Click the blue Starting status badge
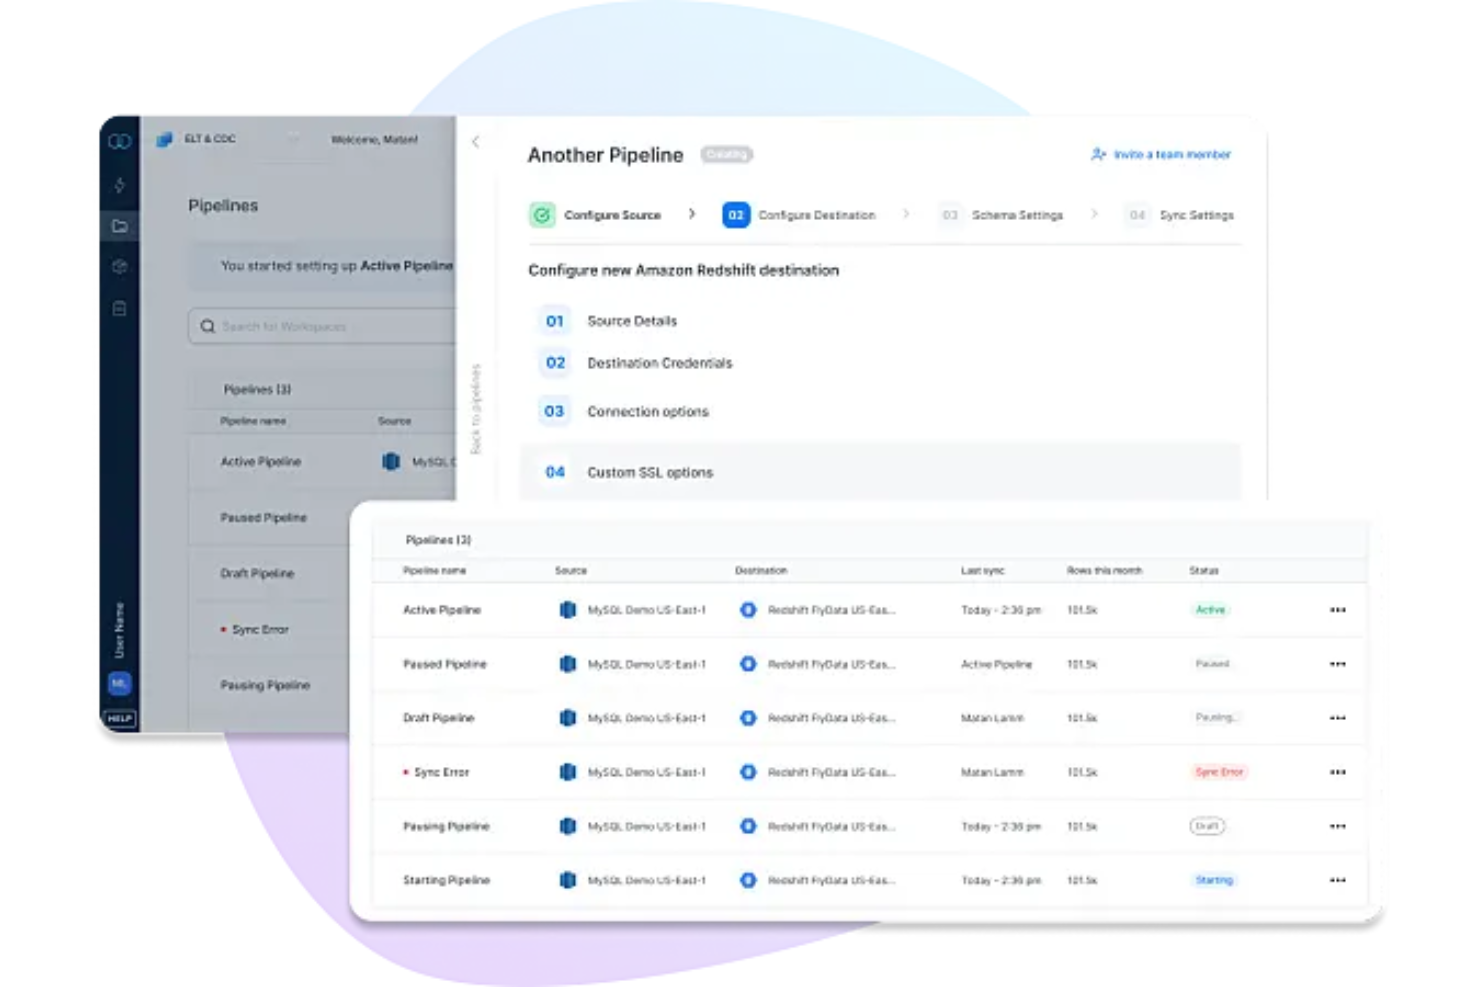Screen dimensions: 1480x987 point(1214,880)
